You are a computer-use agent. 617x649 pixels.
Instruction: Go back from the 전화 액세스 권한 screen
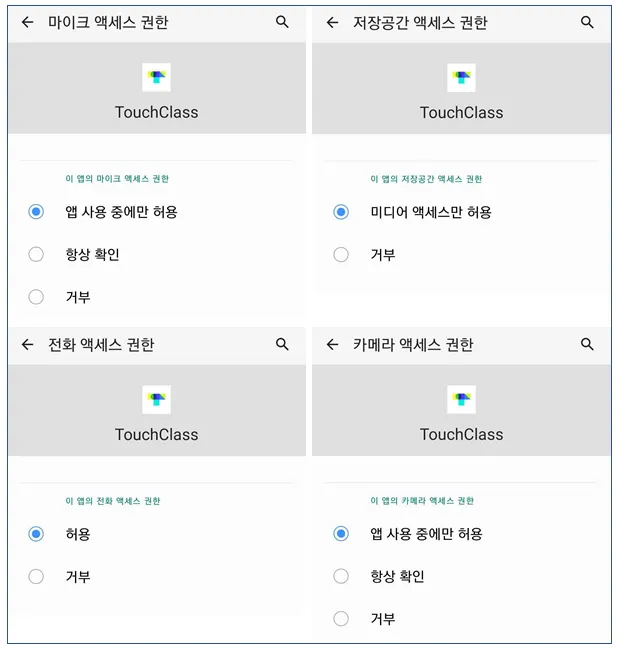tap(27, 344)
